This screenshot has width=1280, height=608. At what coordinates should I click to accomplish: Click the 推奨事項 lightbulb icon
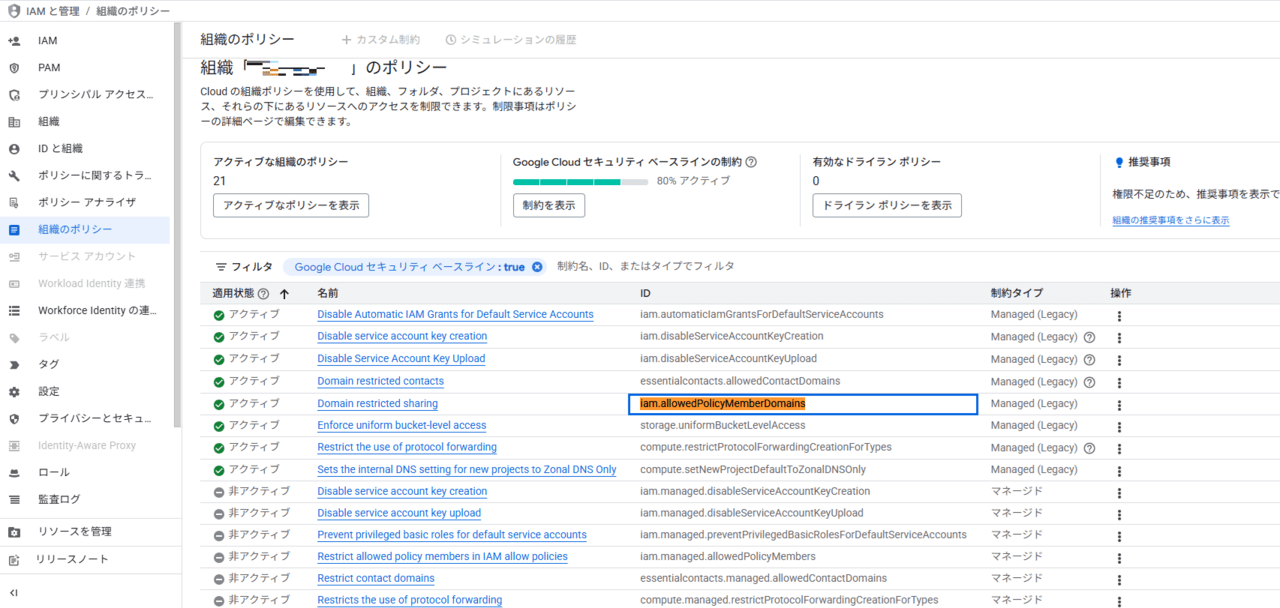point(1119,162)
